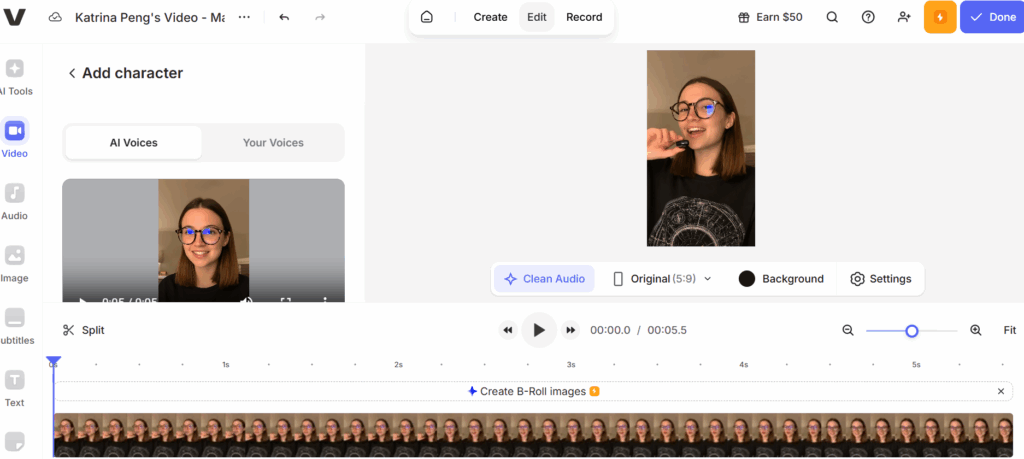
Task: Go to the home icon
Action: pyautogui.click(x=426, y=18)
